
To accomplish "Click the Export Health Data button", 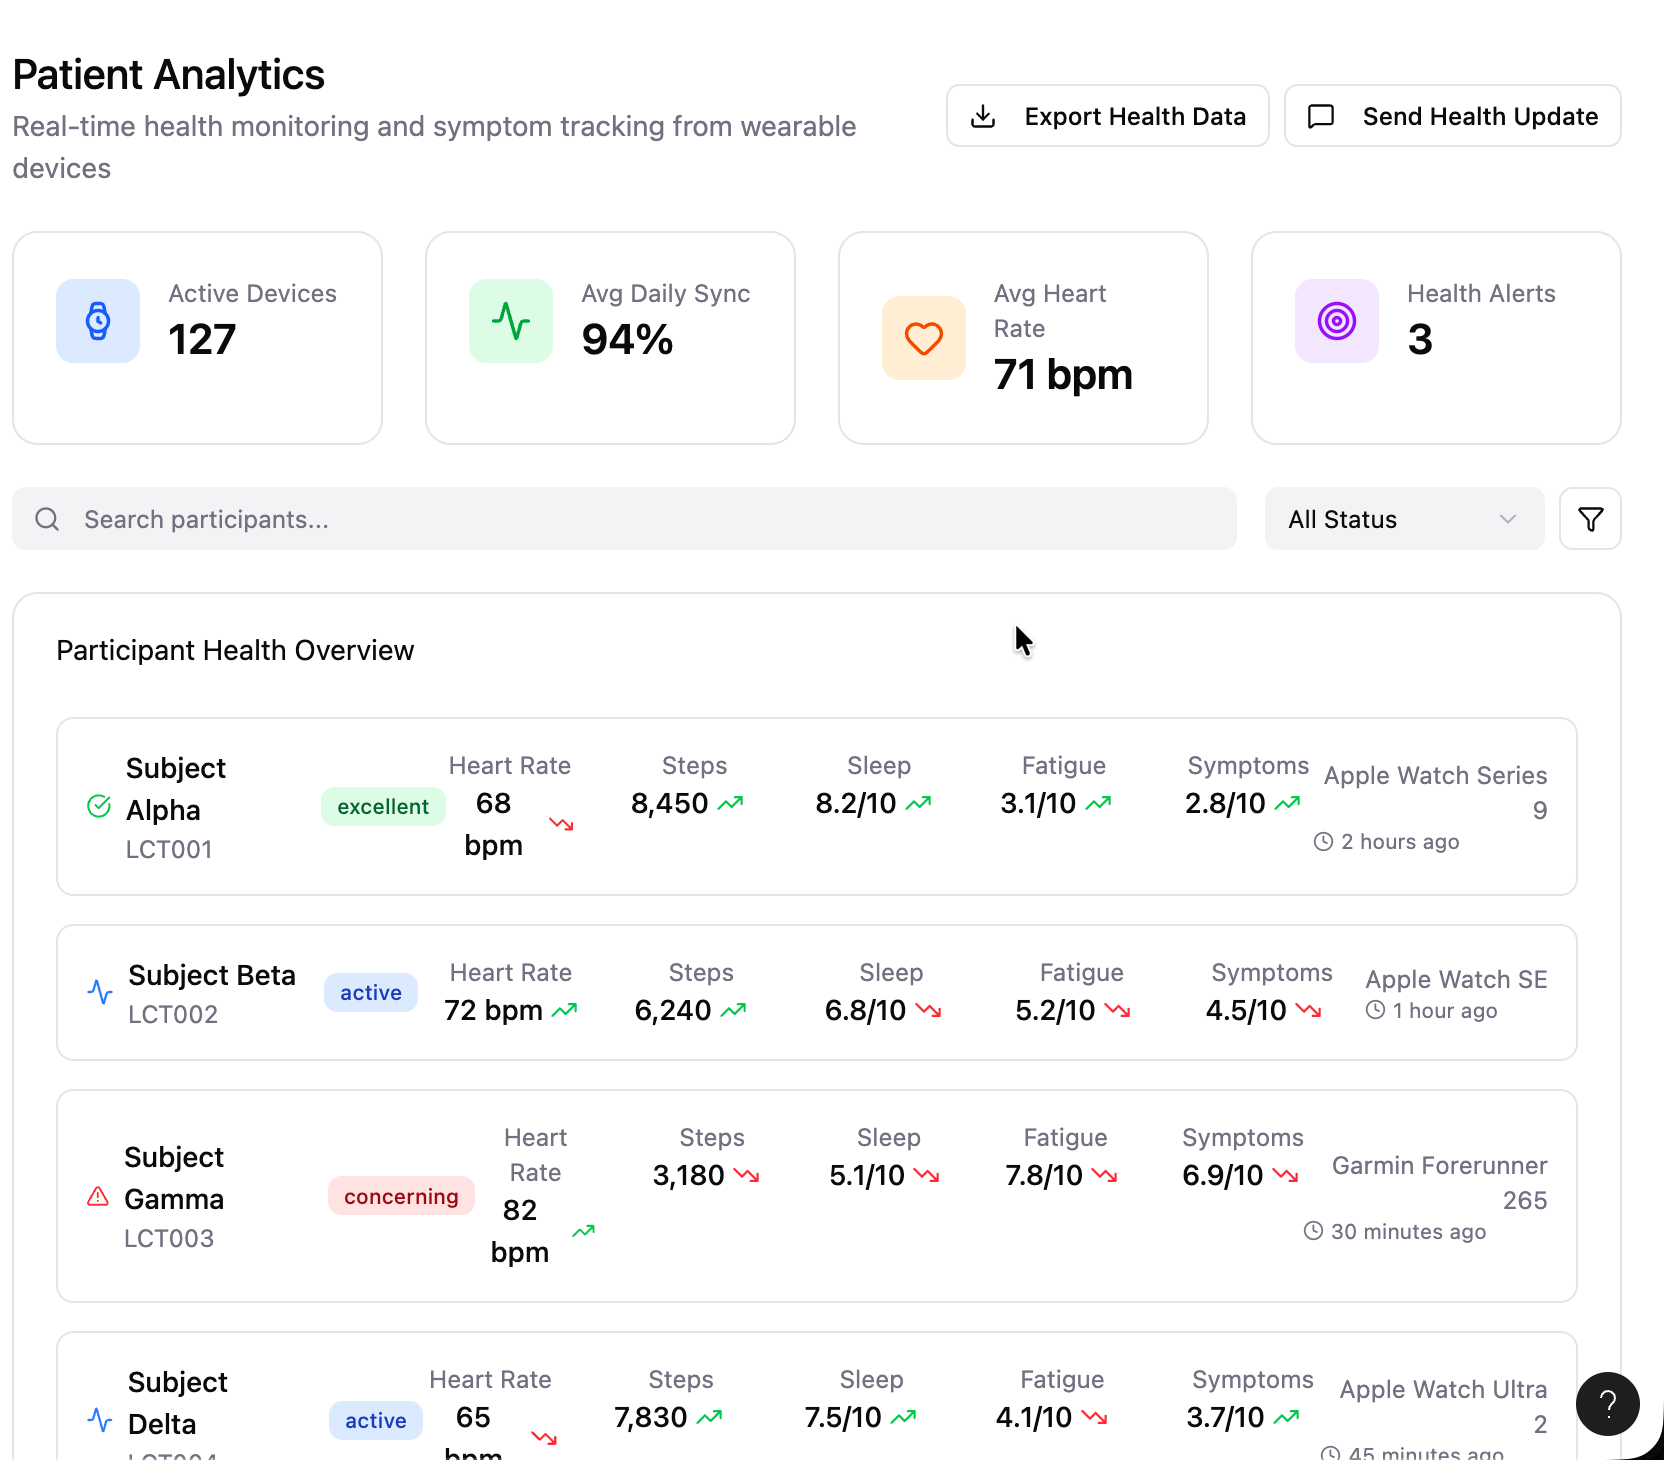I will coord(1107,116).
